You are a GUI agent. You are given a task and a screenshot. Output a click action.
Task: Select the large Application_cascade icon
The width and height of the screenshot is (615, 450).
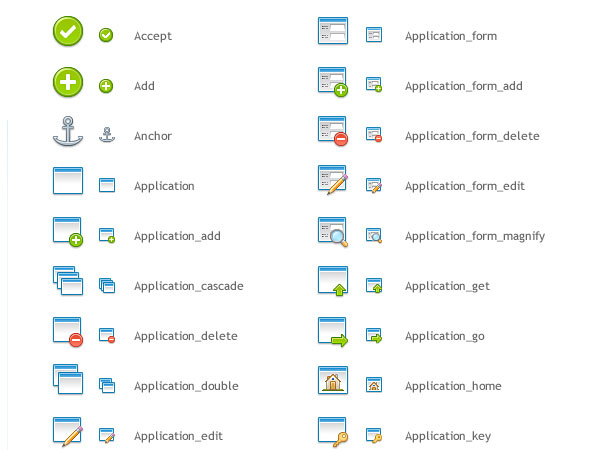(68, 281)
